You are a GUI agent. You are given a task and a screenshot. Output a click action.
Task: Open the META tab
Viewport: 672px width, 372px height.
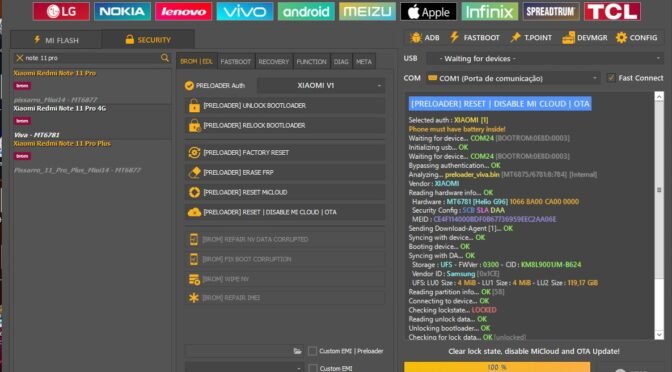(x=363, y=62)
